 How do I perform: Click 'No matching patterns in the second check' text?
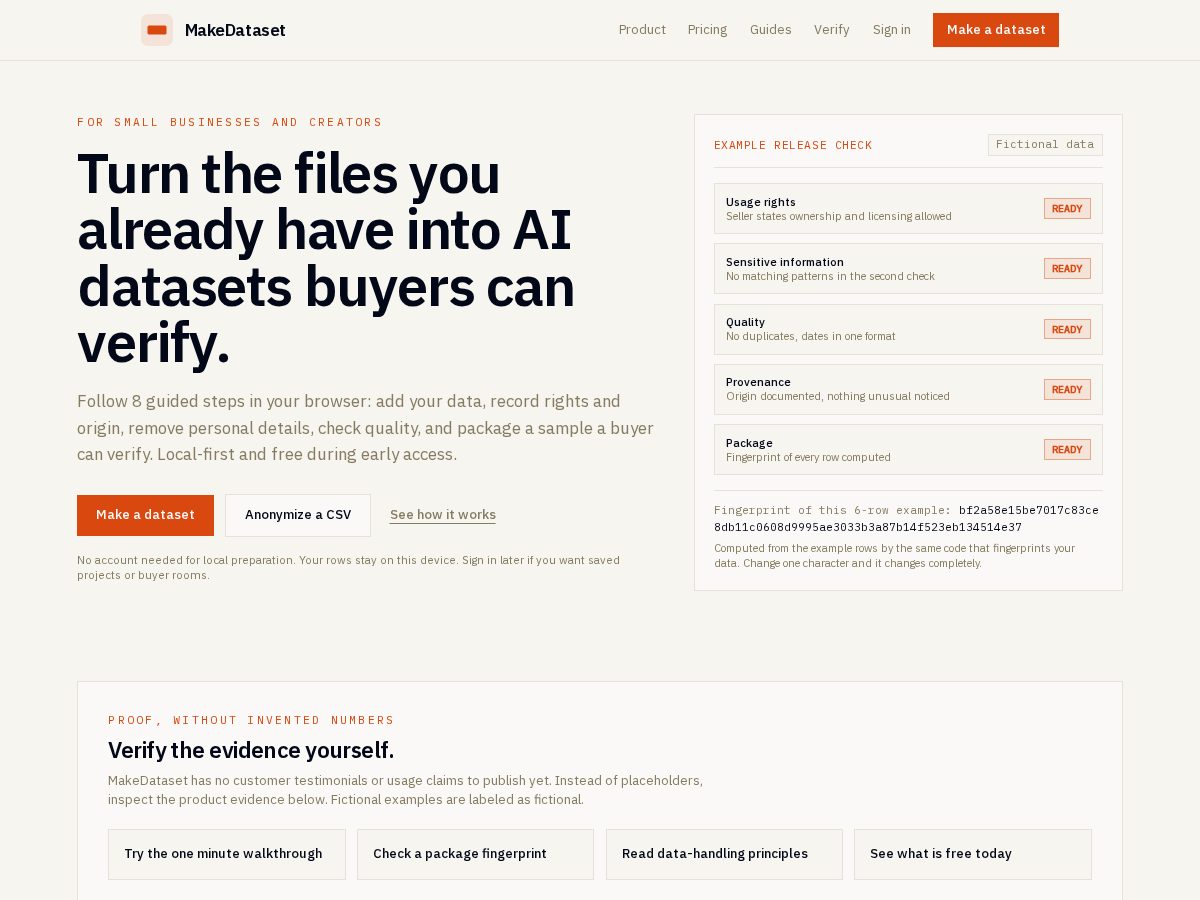point(830,276)
